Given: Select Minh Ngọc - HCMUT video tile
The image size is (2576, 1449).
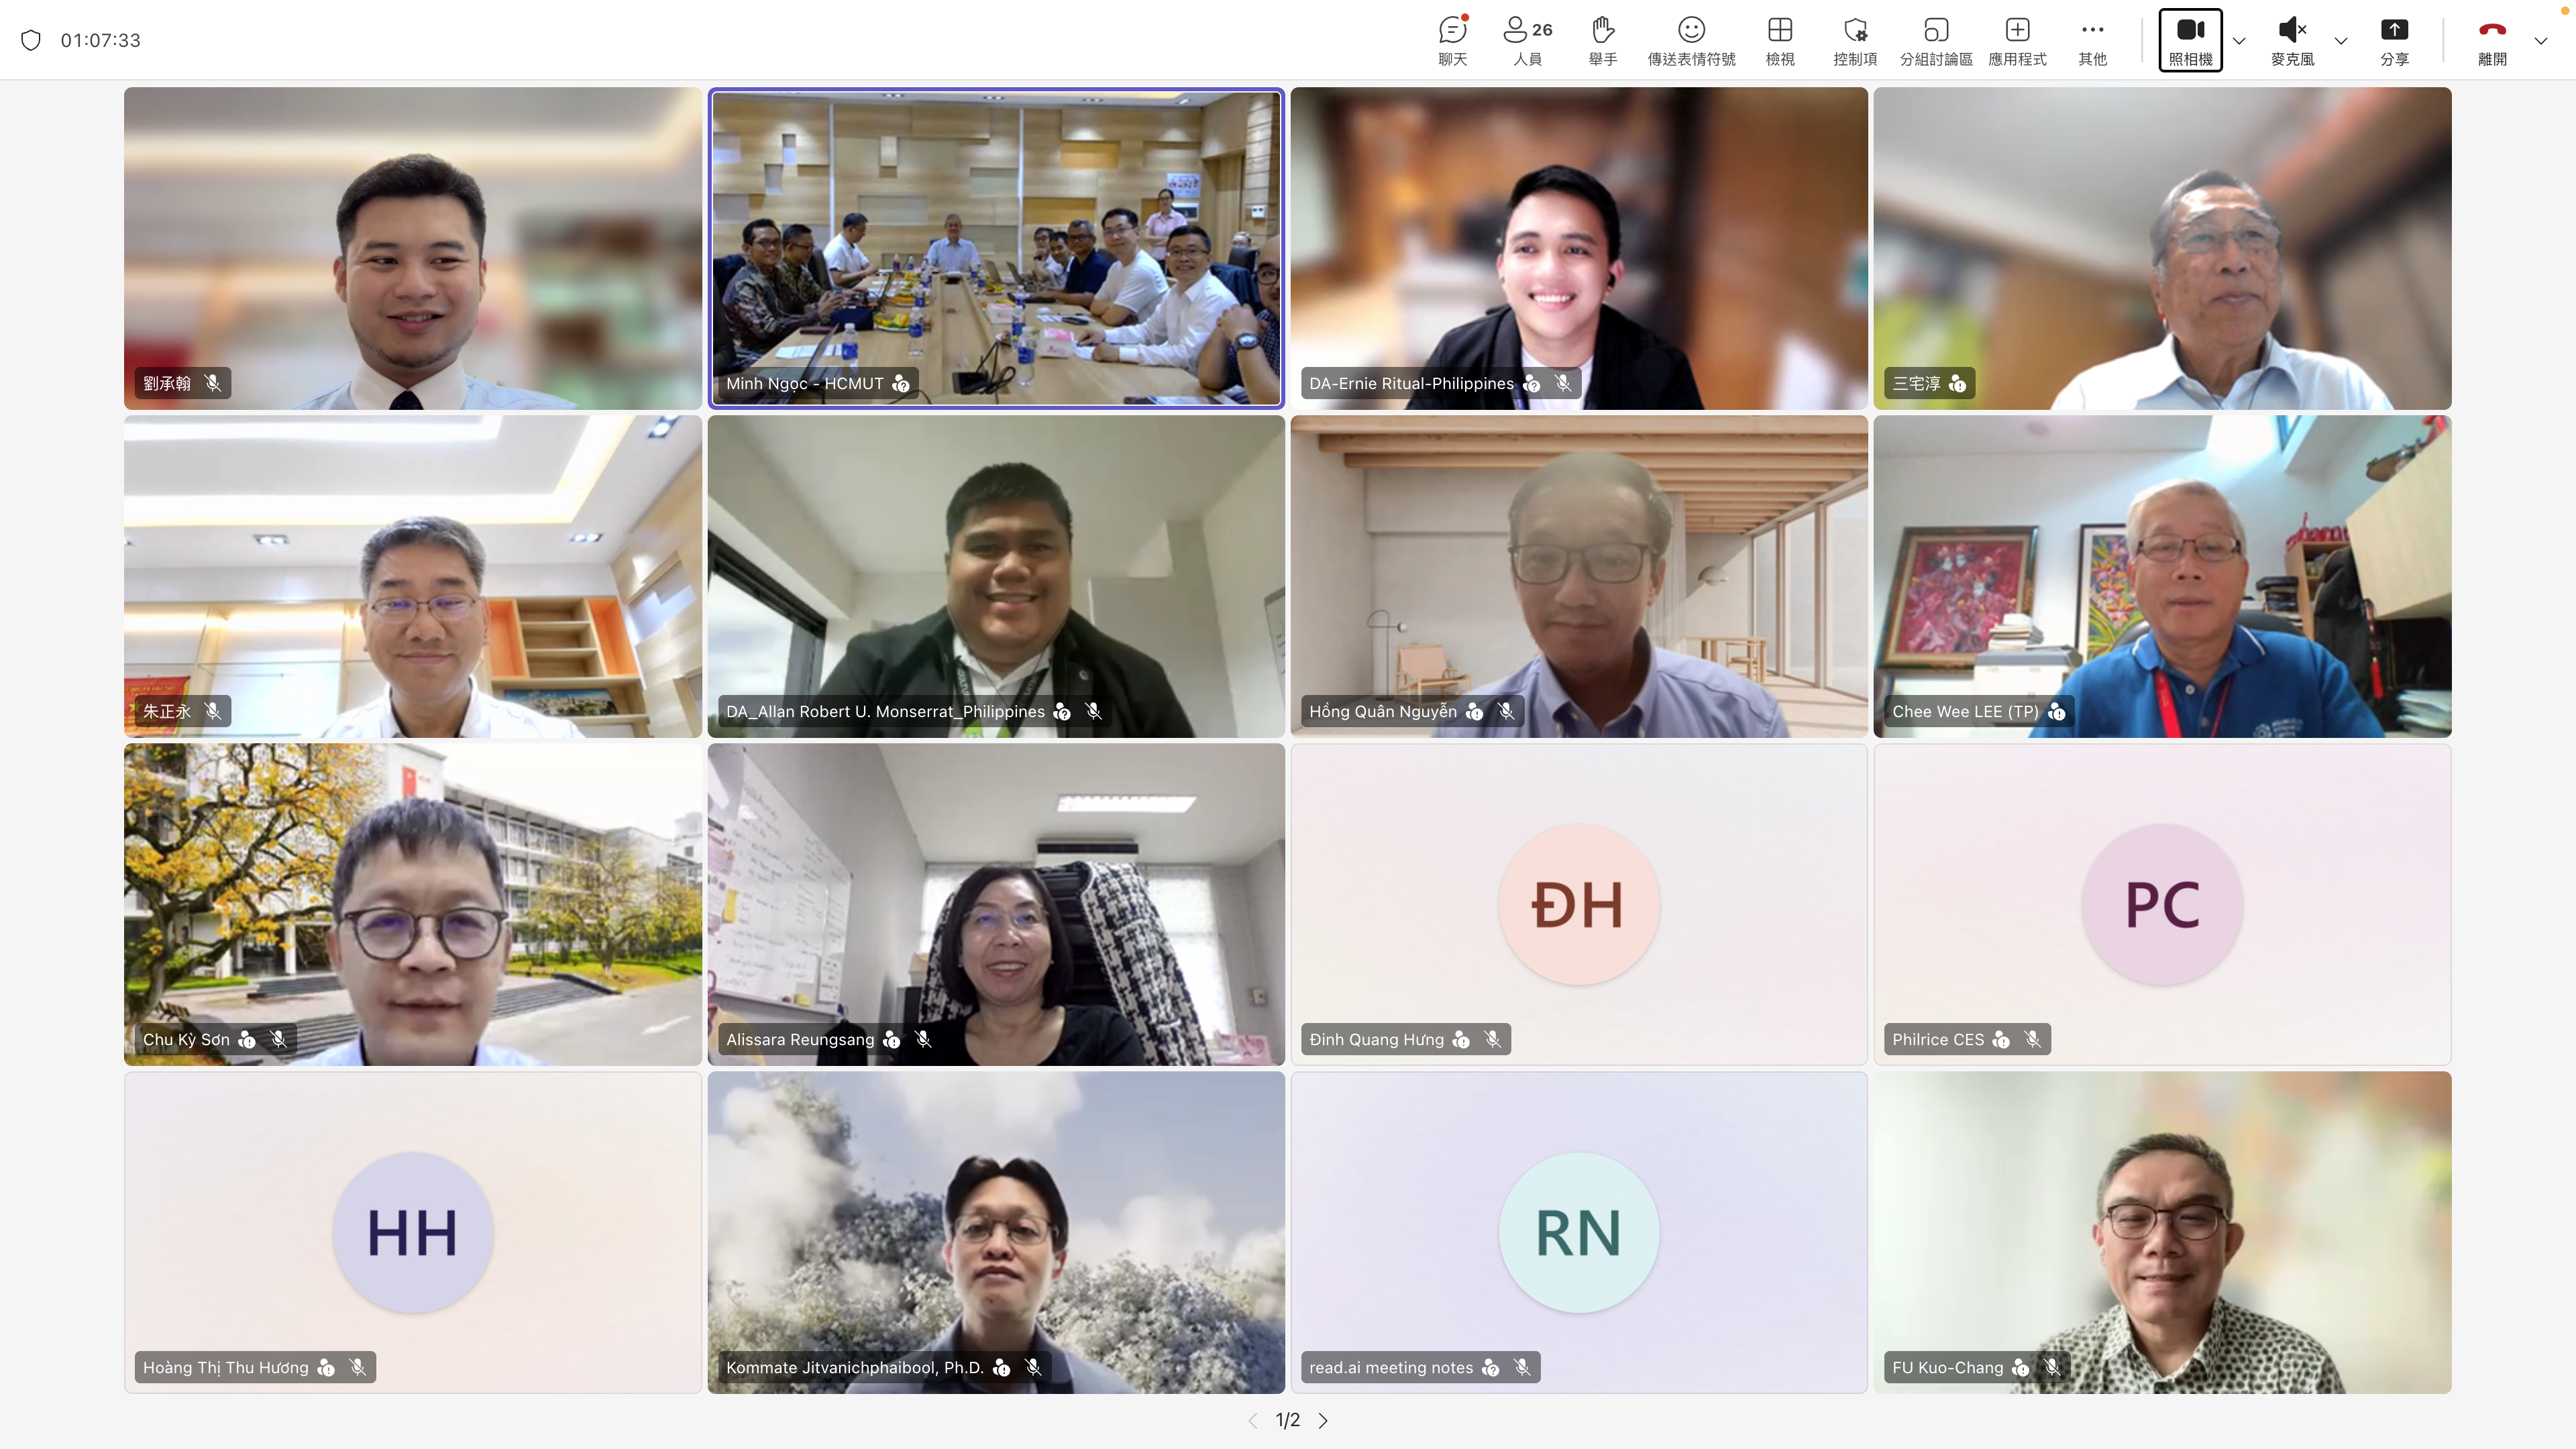Looking at the screenshot, I should (996, 248).
